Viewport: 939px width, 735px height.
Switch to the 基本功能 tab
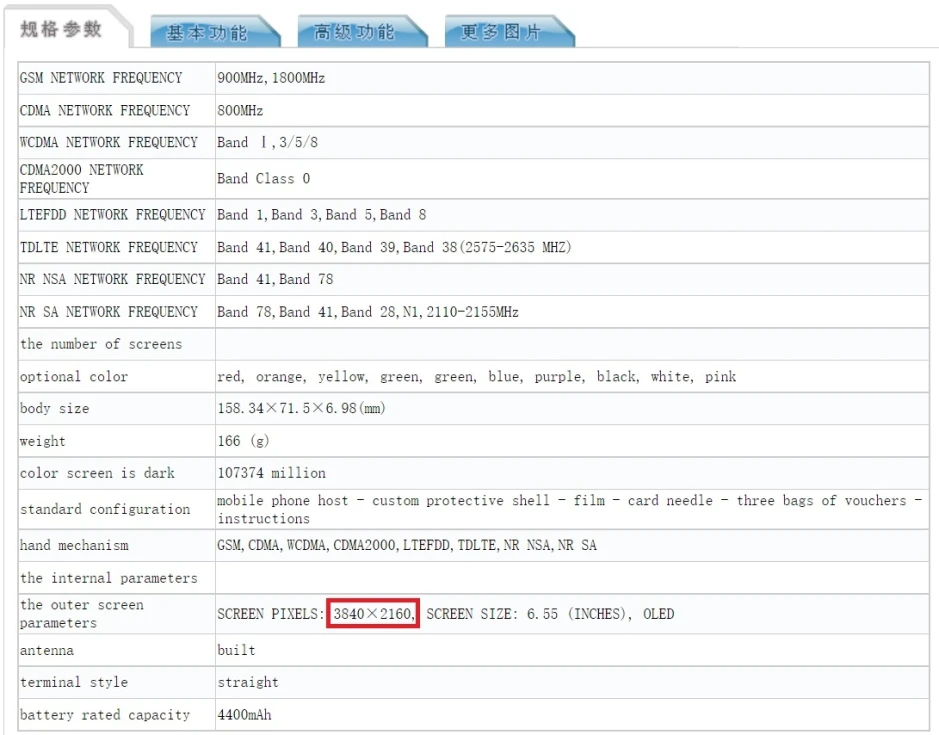pyautogui.click(x=207, y=32)
